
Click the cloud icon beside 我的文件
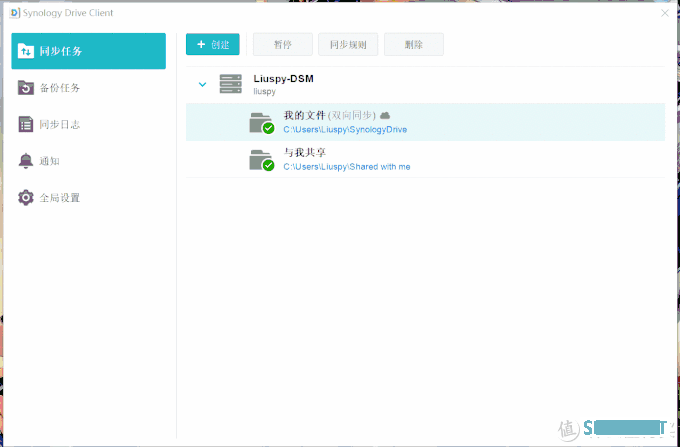tap(385, 115)
